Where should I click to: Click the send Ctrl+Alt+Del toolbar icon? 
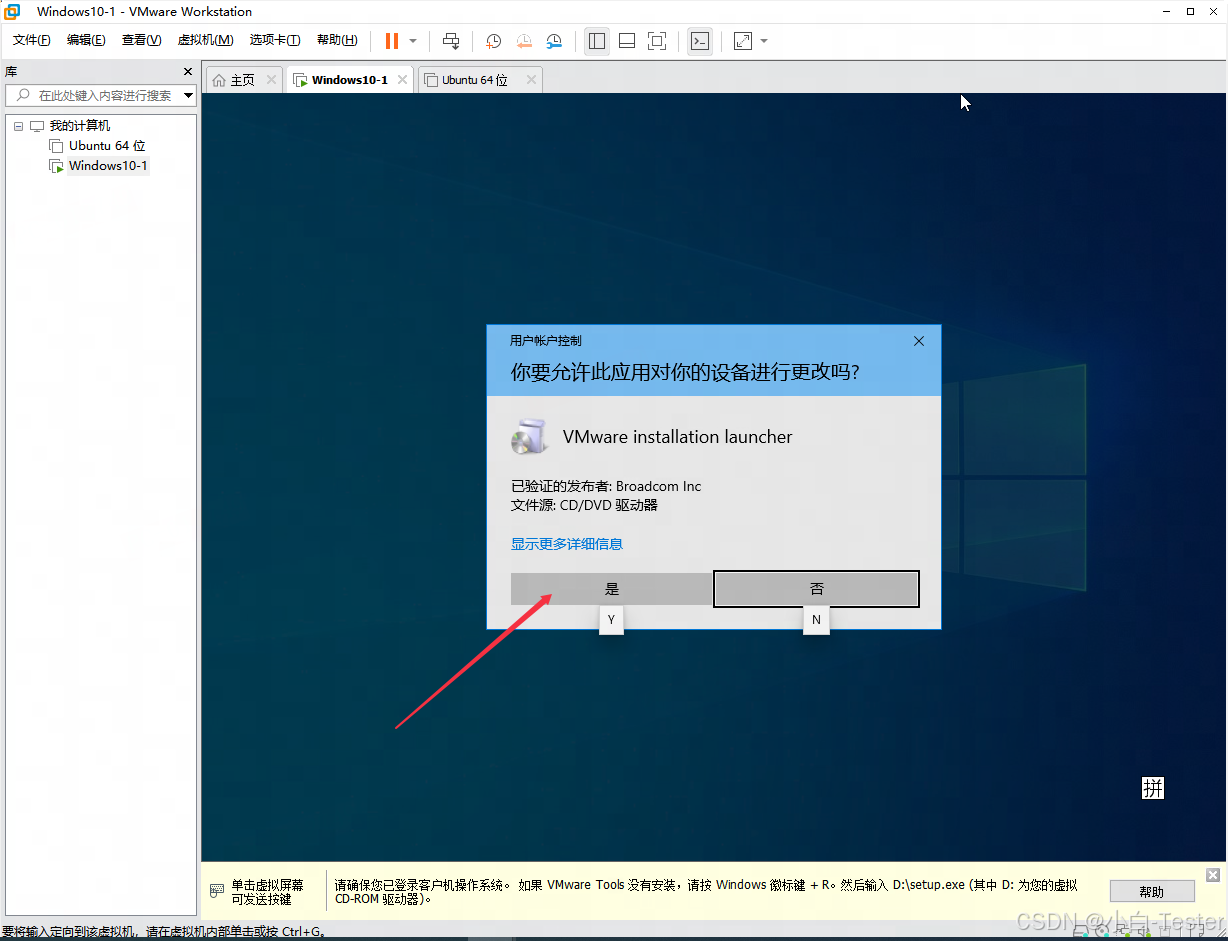click(451, 41)
